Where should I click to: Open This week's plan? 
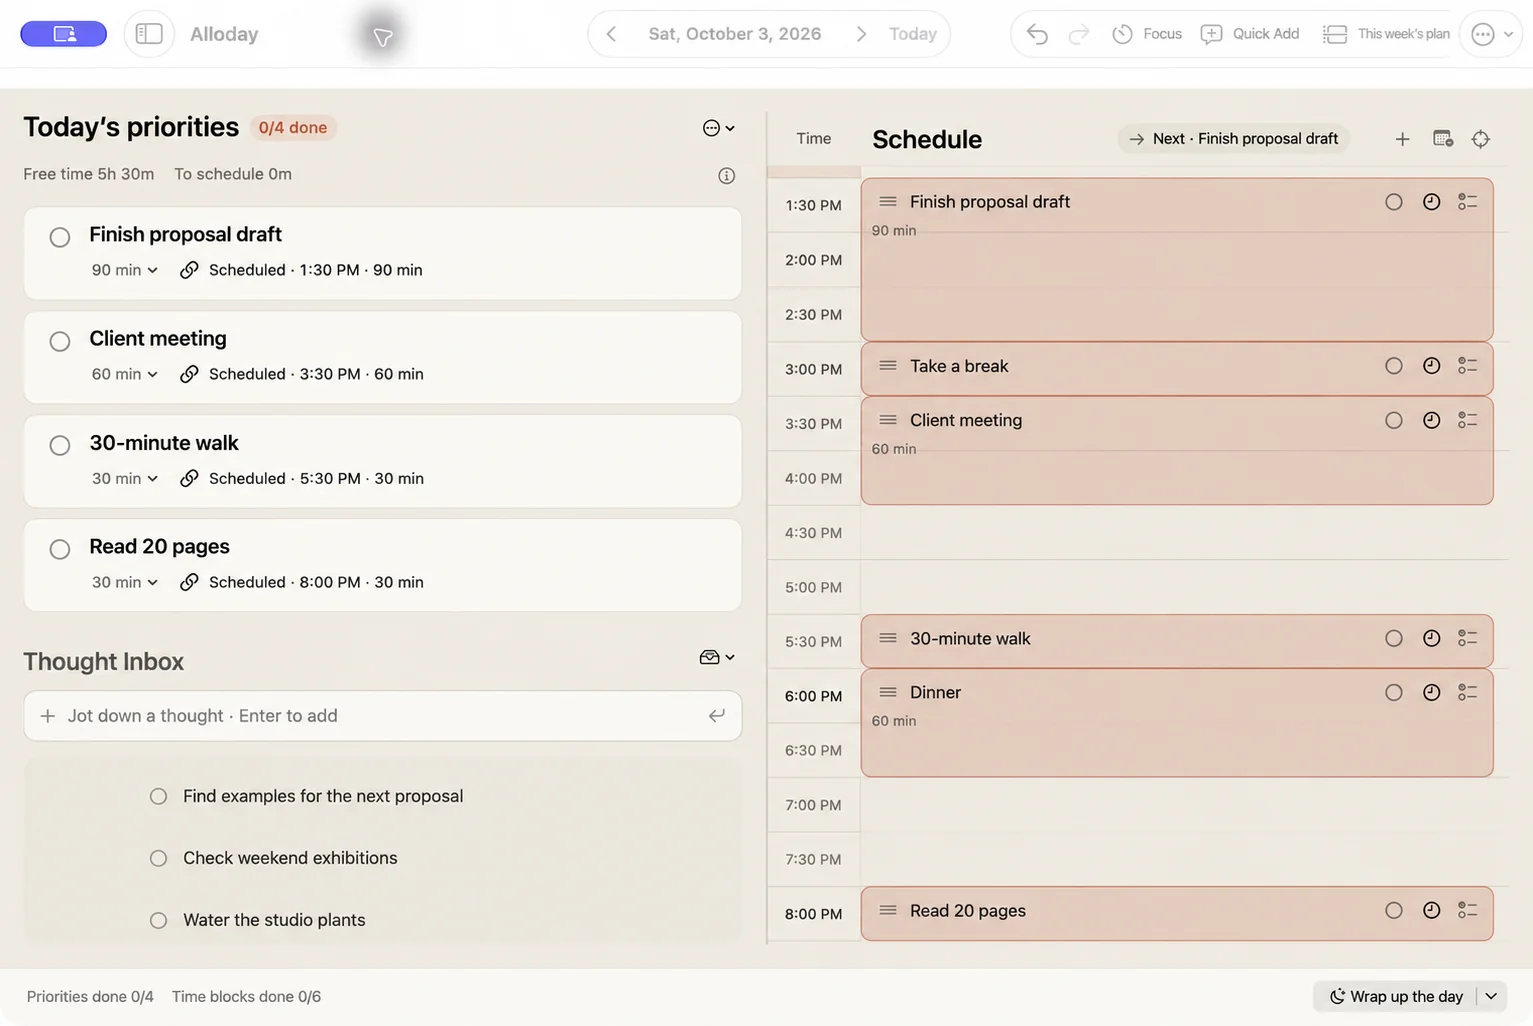(x=1386, y=34)
